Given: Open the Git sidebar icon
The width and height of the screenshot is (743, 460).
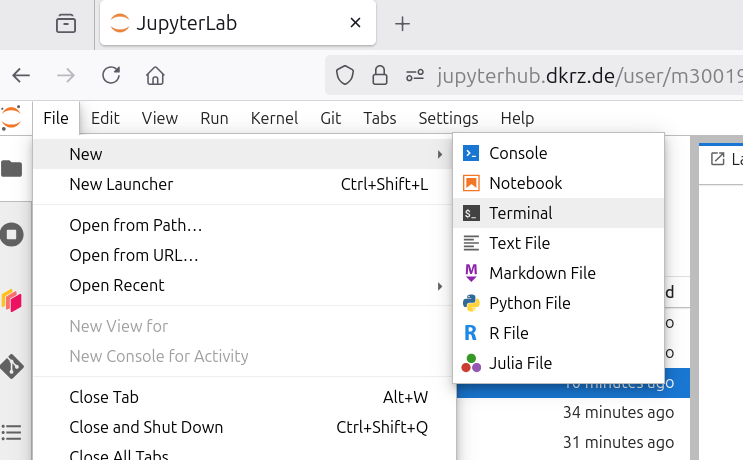Looking at the screenshot, I should tap(12, 366).
